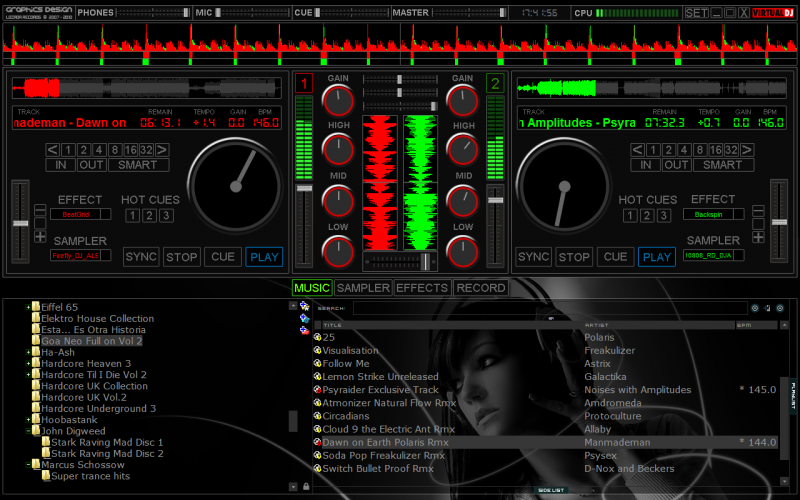Image resolution: width=800 pixels, height=500 pixels.
Task: Toggle loop IN point on deck 1
Action: (x=61, y=165)
